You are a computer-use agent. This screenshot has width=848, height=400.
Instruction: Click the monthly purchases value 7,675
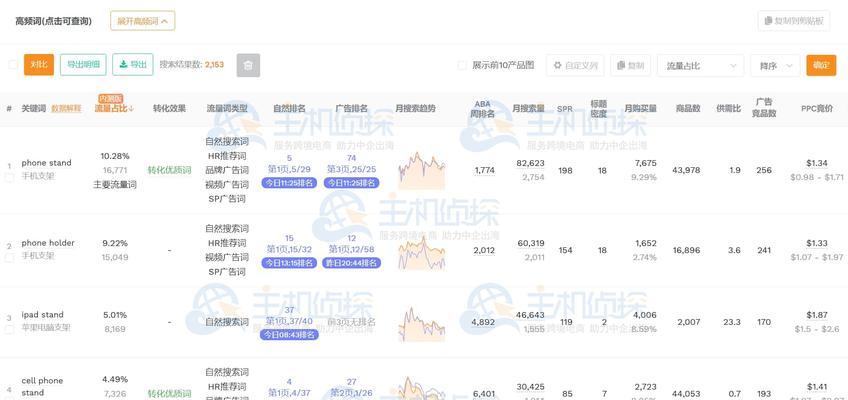(x=646, y=163)
